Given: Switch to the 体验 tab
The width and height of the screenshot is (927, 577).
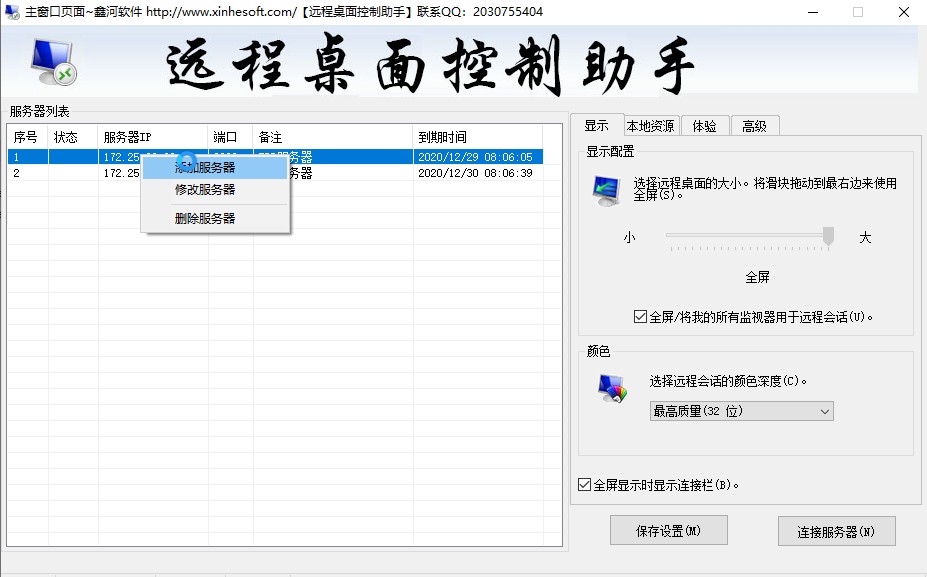Looking at the screenshot, I should (x=705, y=124).
